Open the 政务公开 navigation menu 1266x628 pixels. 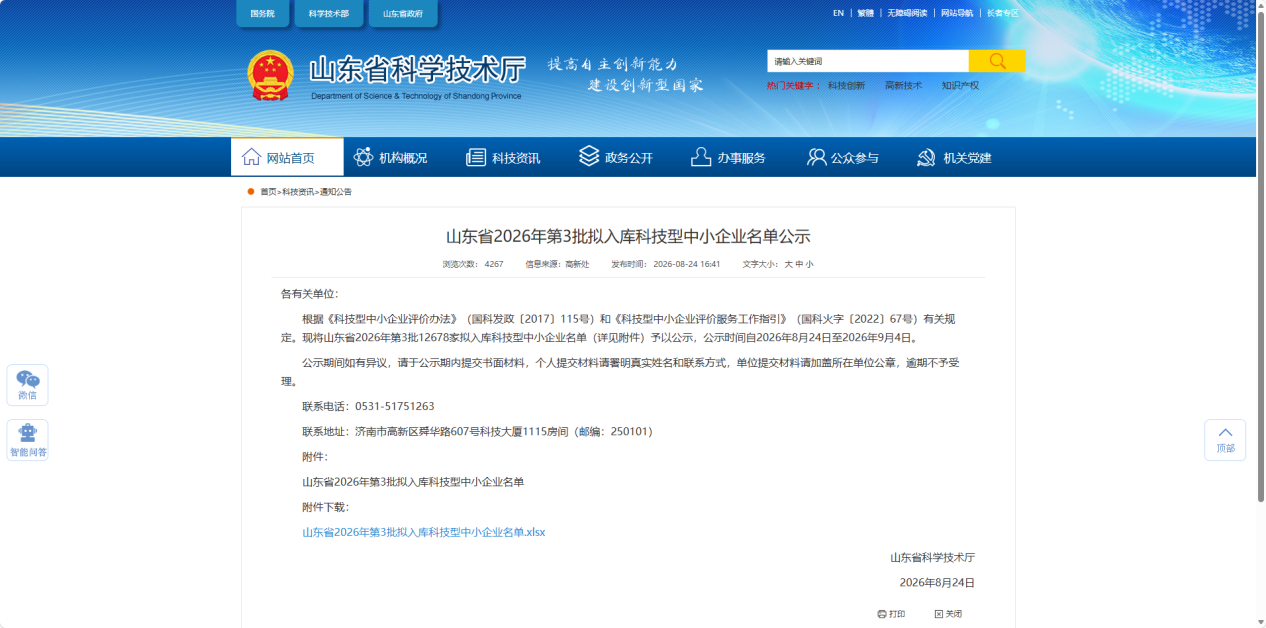pos(617,158)
